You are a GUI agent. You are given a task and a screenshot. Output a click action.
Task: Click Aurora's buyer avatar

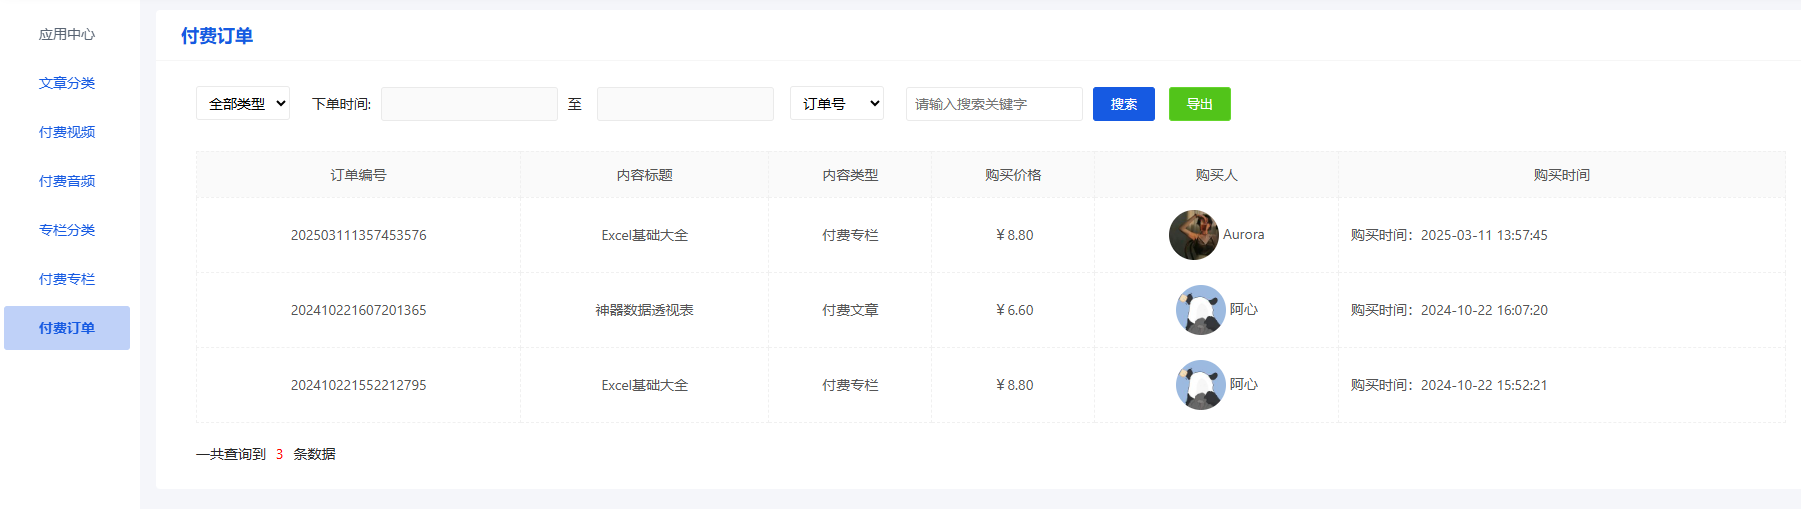click(x=1193, y=235)
